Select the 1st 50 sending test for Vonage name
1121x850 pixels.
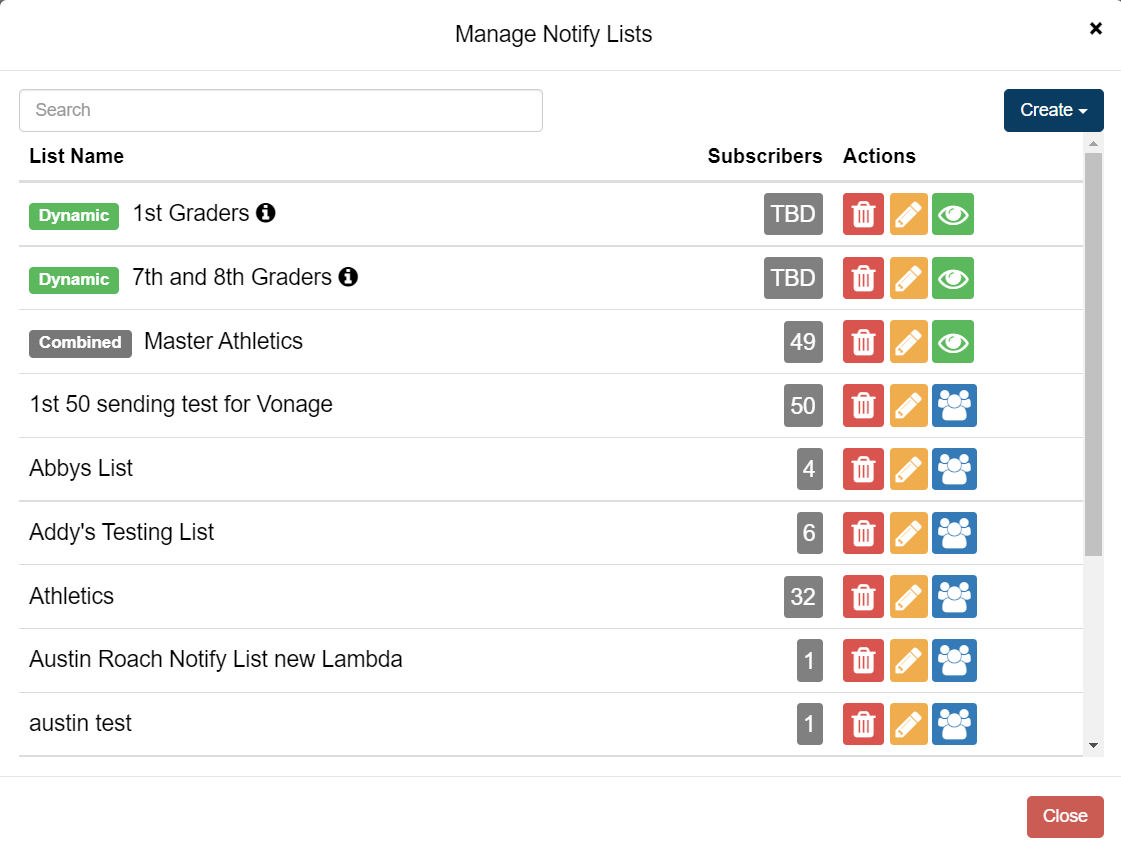181,405
